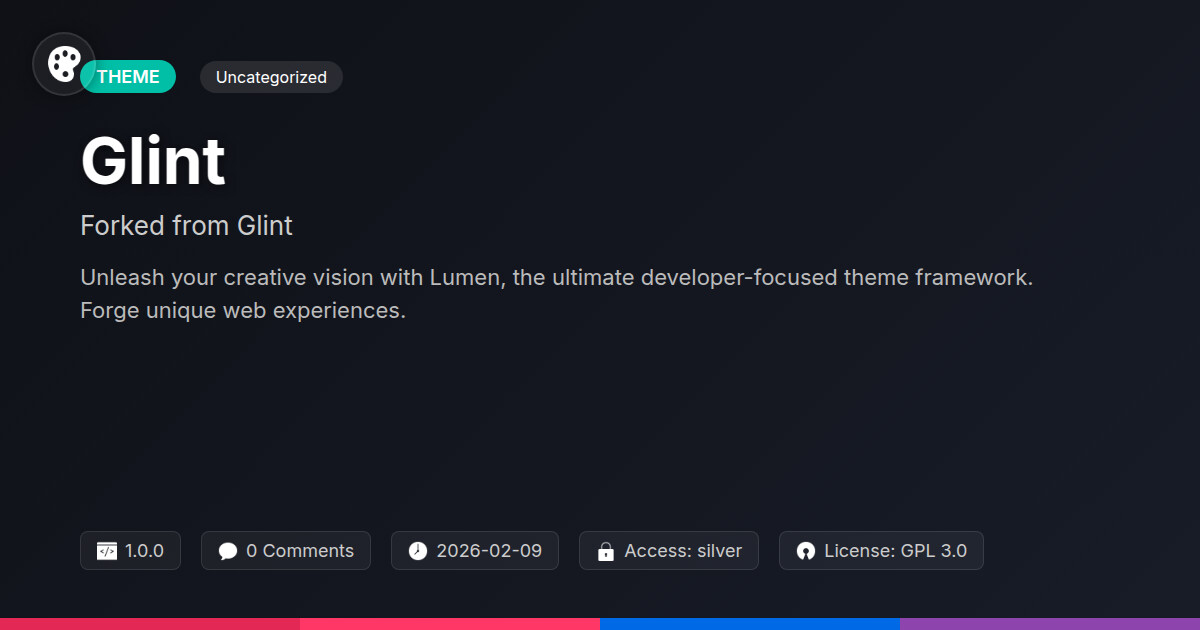Click the padlock access icon
Screen dimensions: 1200x630
605,551
